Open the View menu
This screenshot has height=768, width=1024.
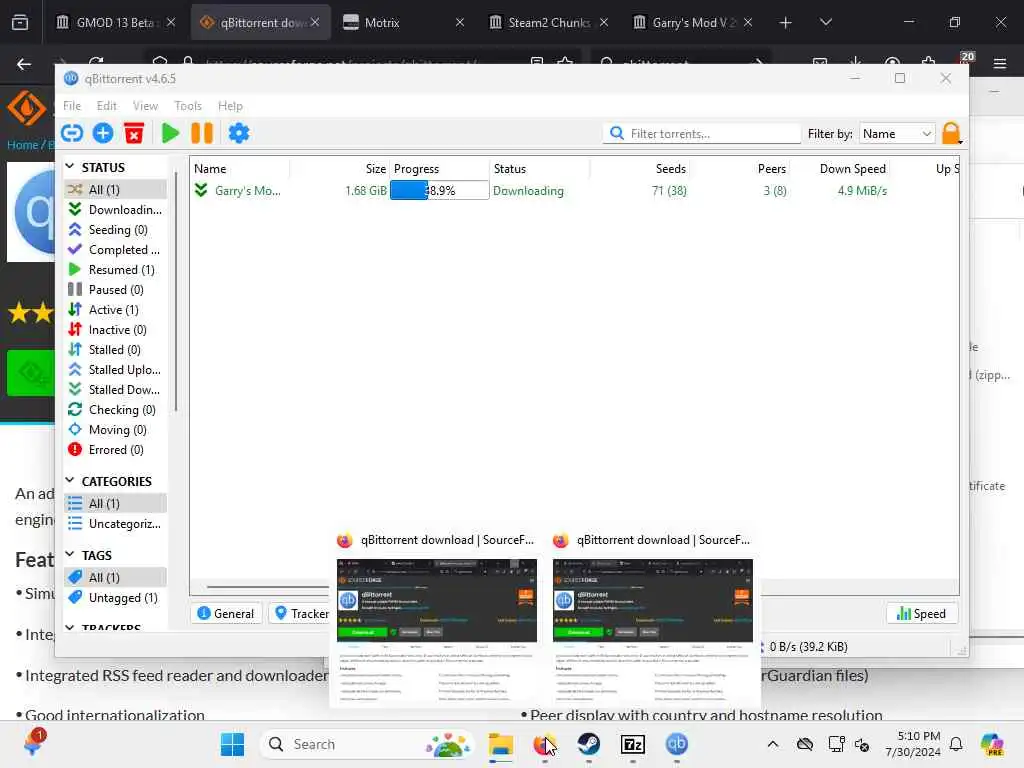point(145,106)
